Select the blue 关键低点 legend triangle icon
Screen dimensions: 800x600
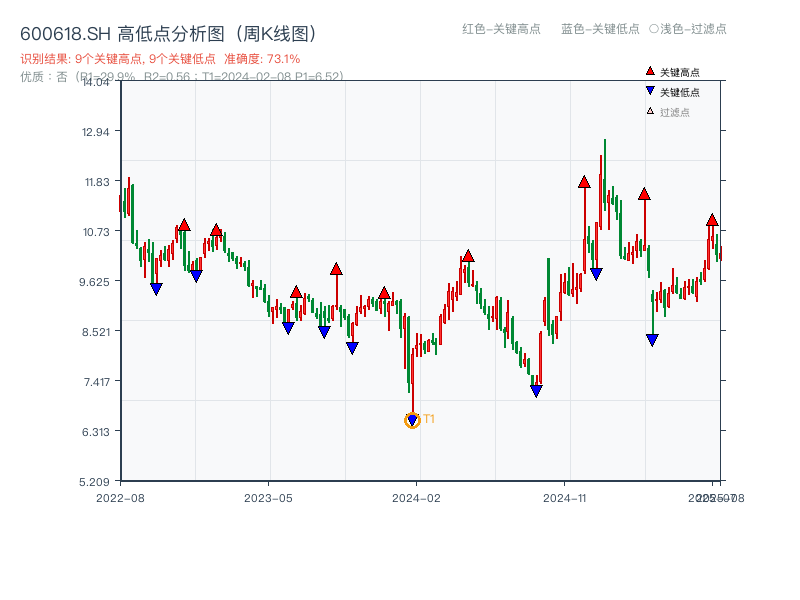pos(648,89)
